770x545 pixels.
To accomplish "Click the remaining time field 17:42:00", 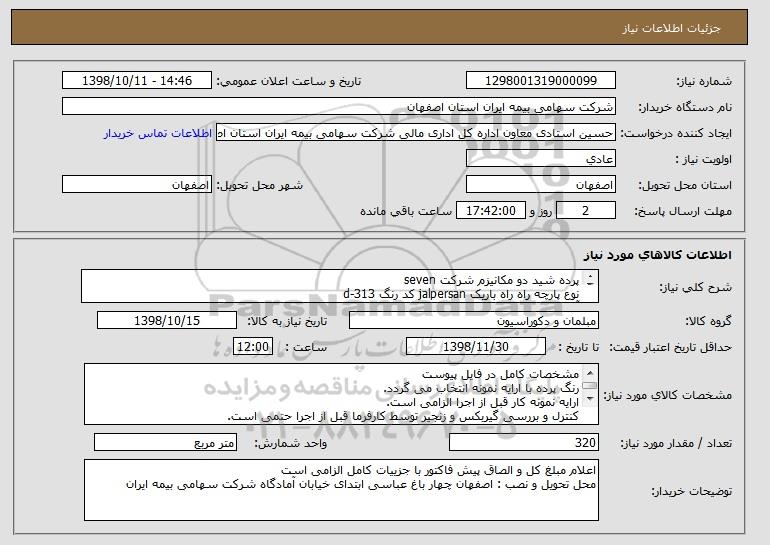I will (491, 211).
